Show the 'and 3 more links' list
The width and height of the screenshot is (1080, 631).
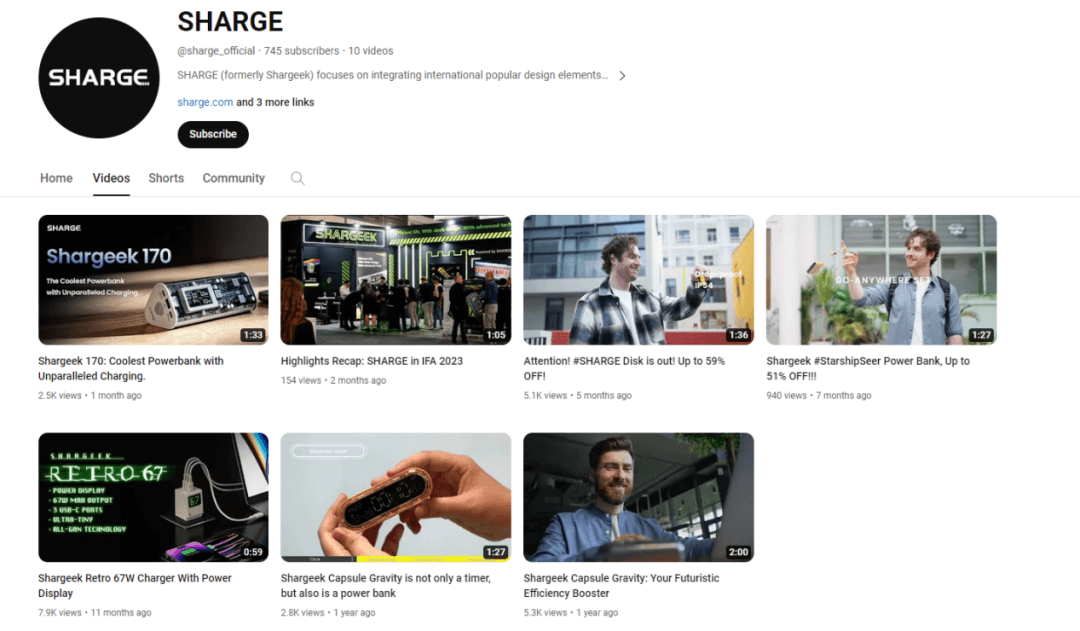click(x=276, y=102)
